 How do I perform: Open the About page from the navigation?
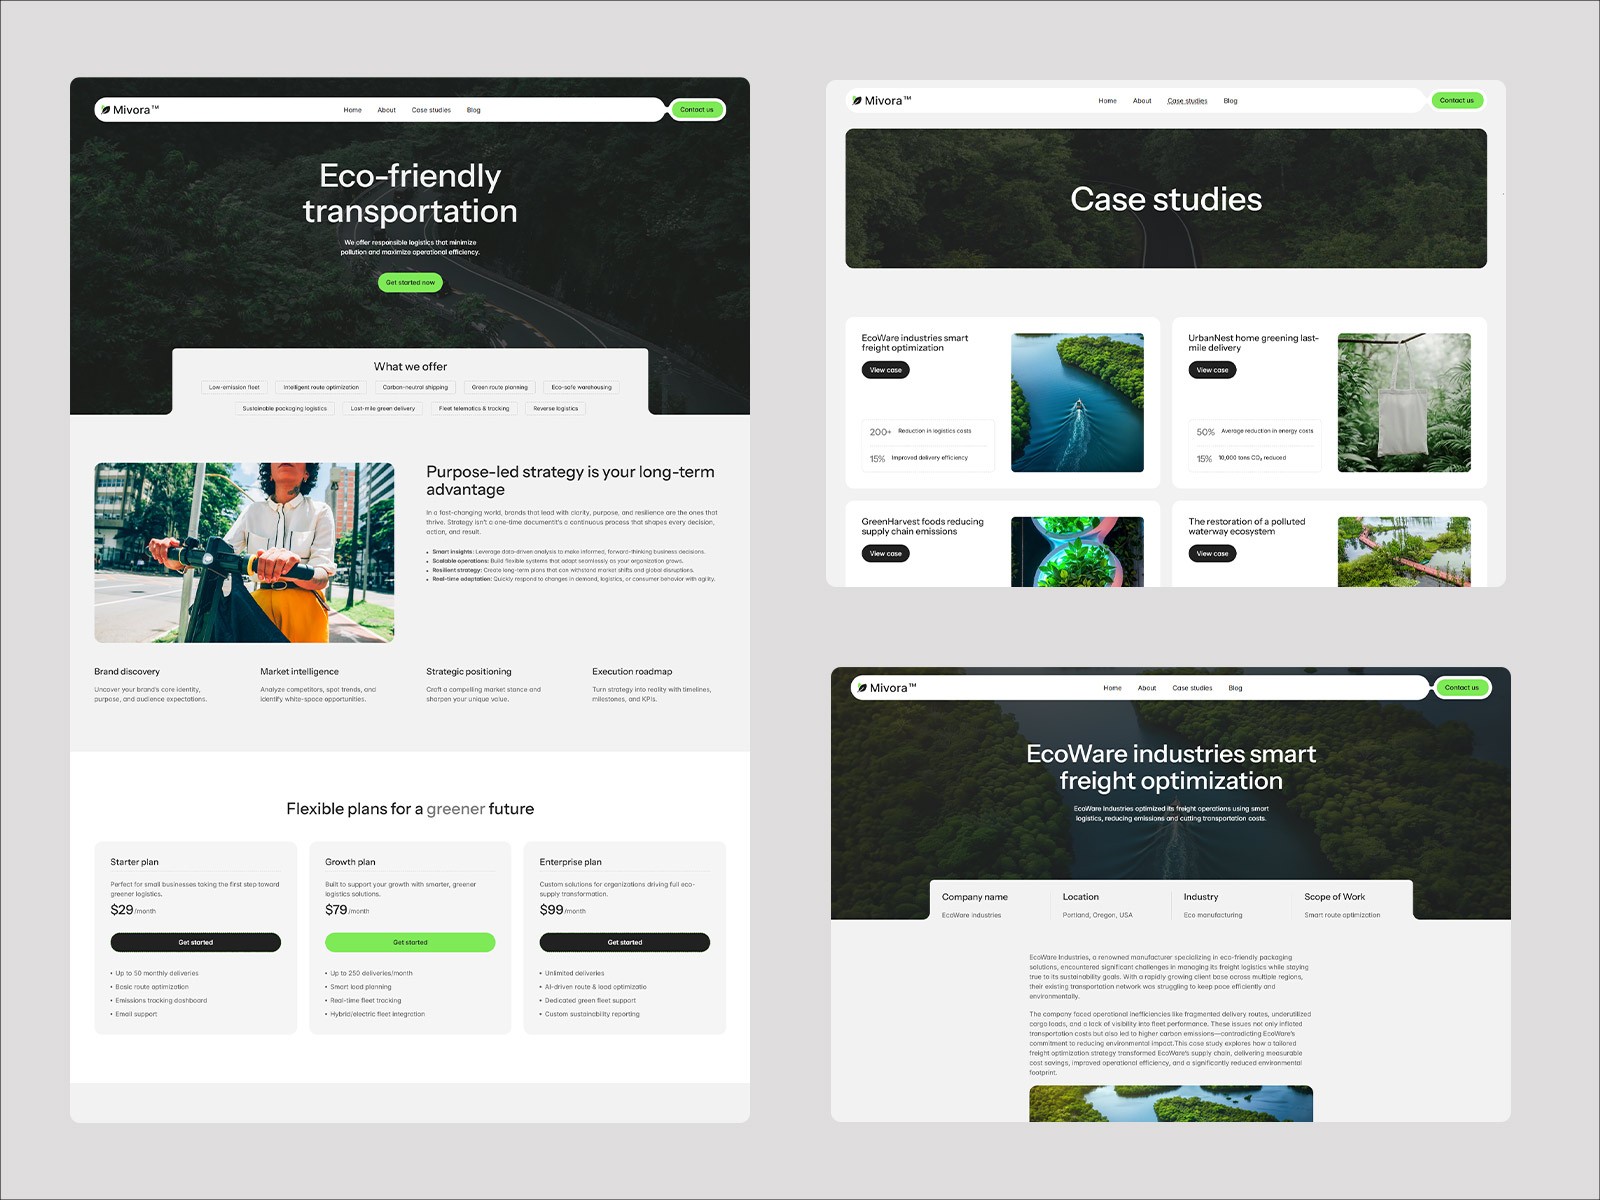(386, 110)
